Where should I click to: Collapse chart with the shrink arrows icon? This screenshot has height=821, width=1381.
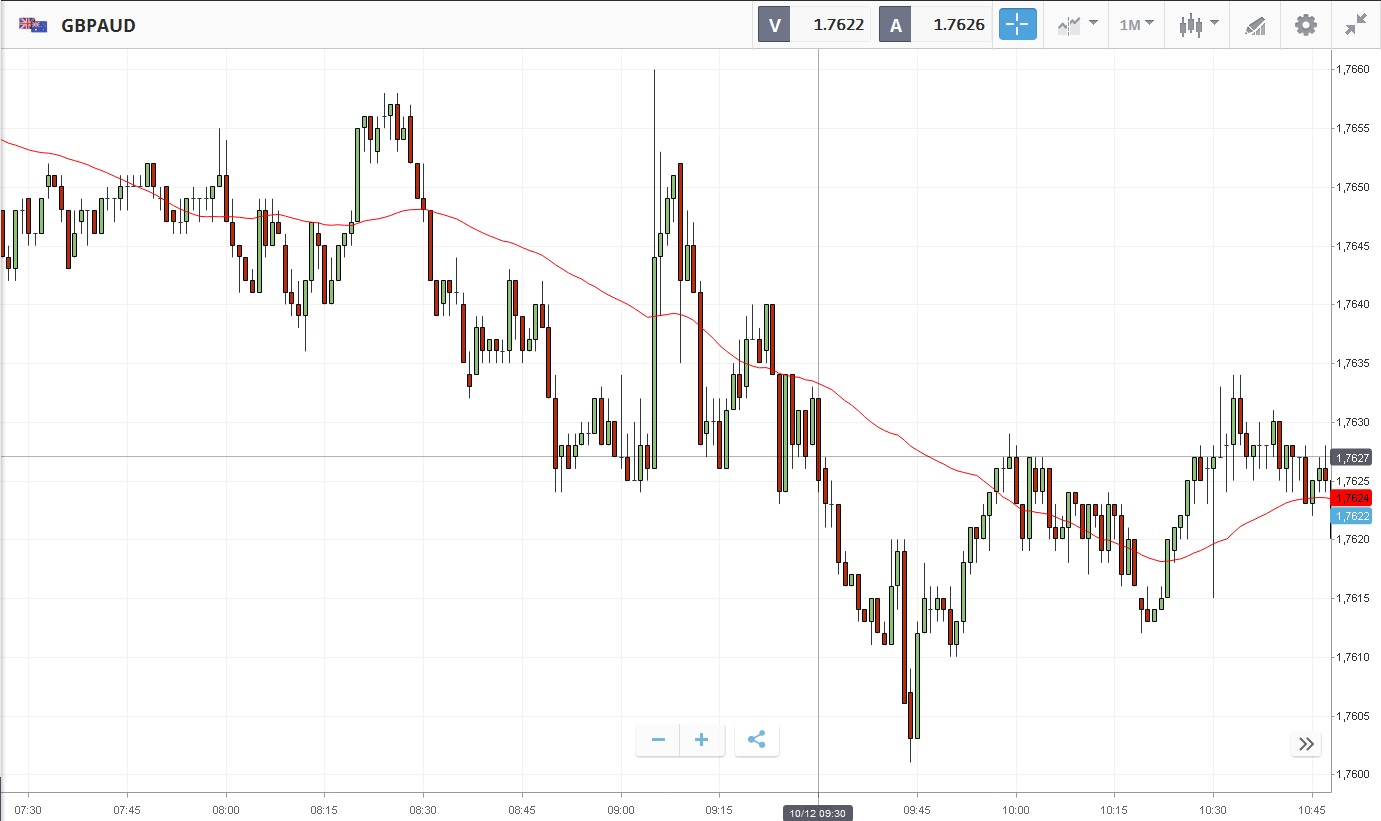(1355, 25)
